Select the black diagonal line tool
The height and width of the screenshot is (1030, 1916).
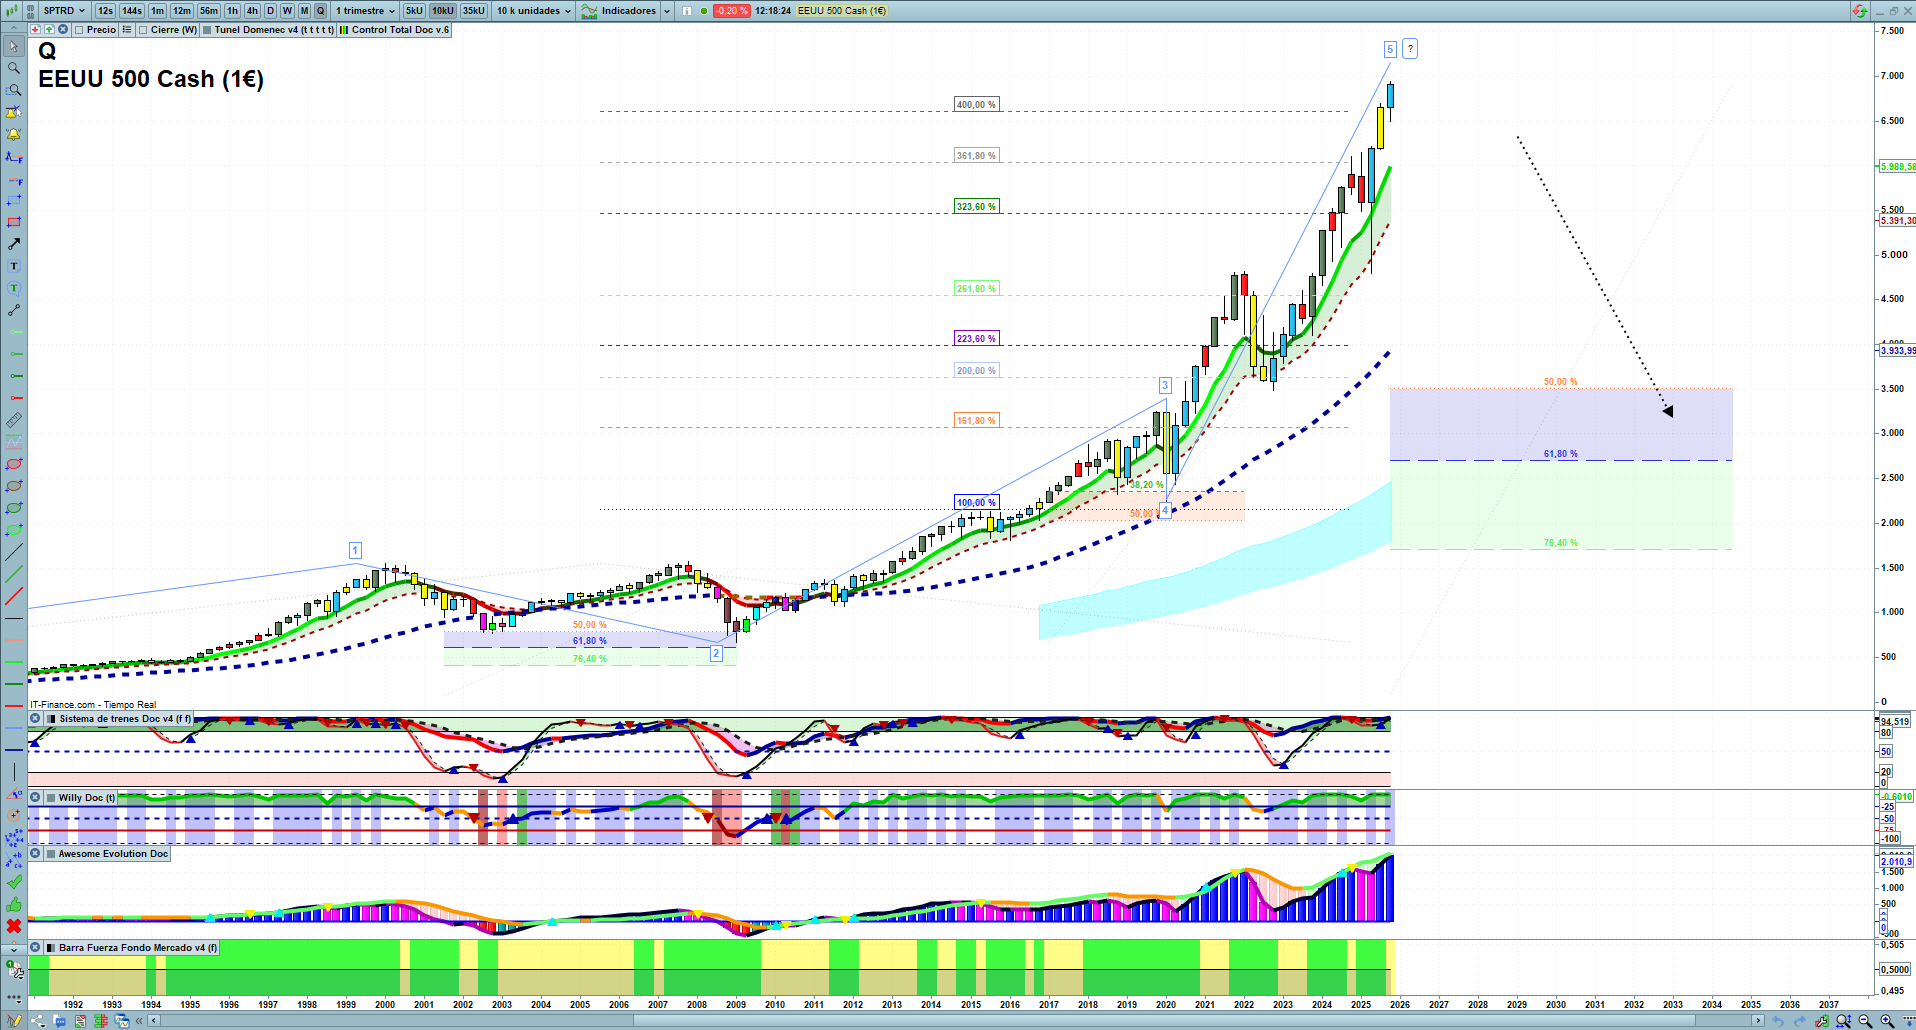coord(14,552)
